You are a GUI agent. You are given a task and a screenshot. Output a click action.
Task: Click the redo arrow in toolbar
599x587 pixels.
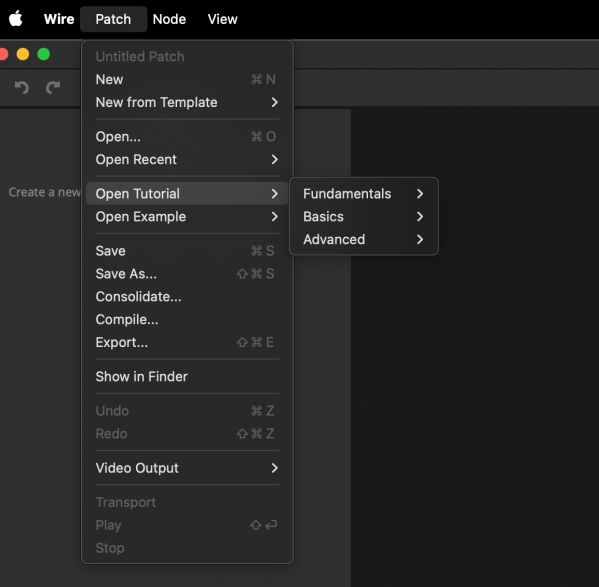point(53,87)
